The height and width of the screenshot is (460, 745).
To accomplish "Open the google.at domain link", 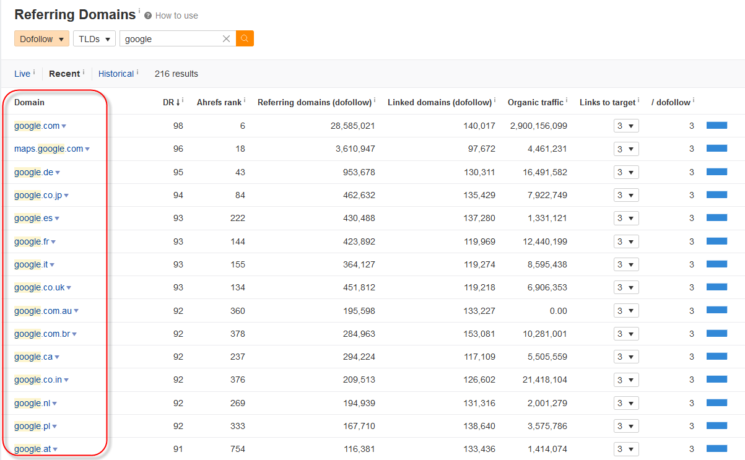I will click(x=33, y=449).
